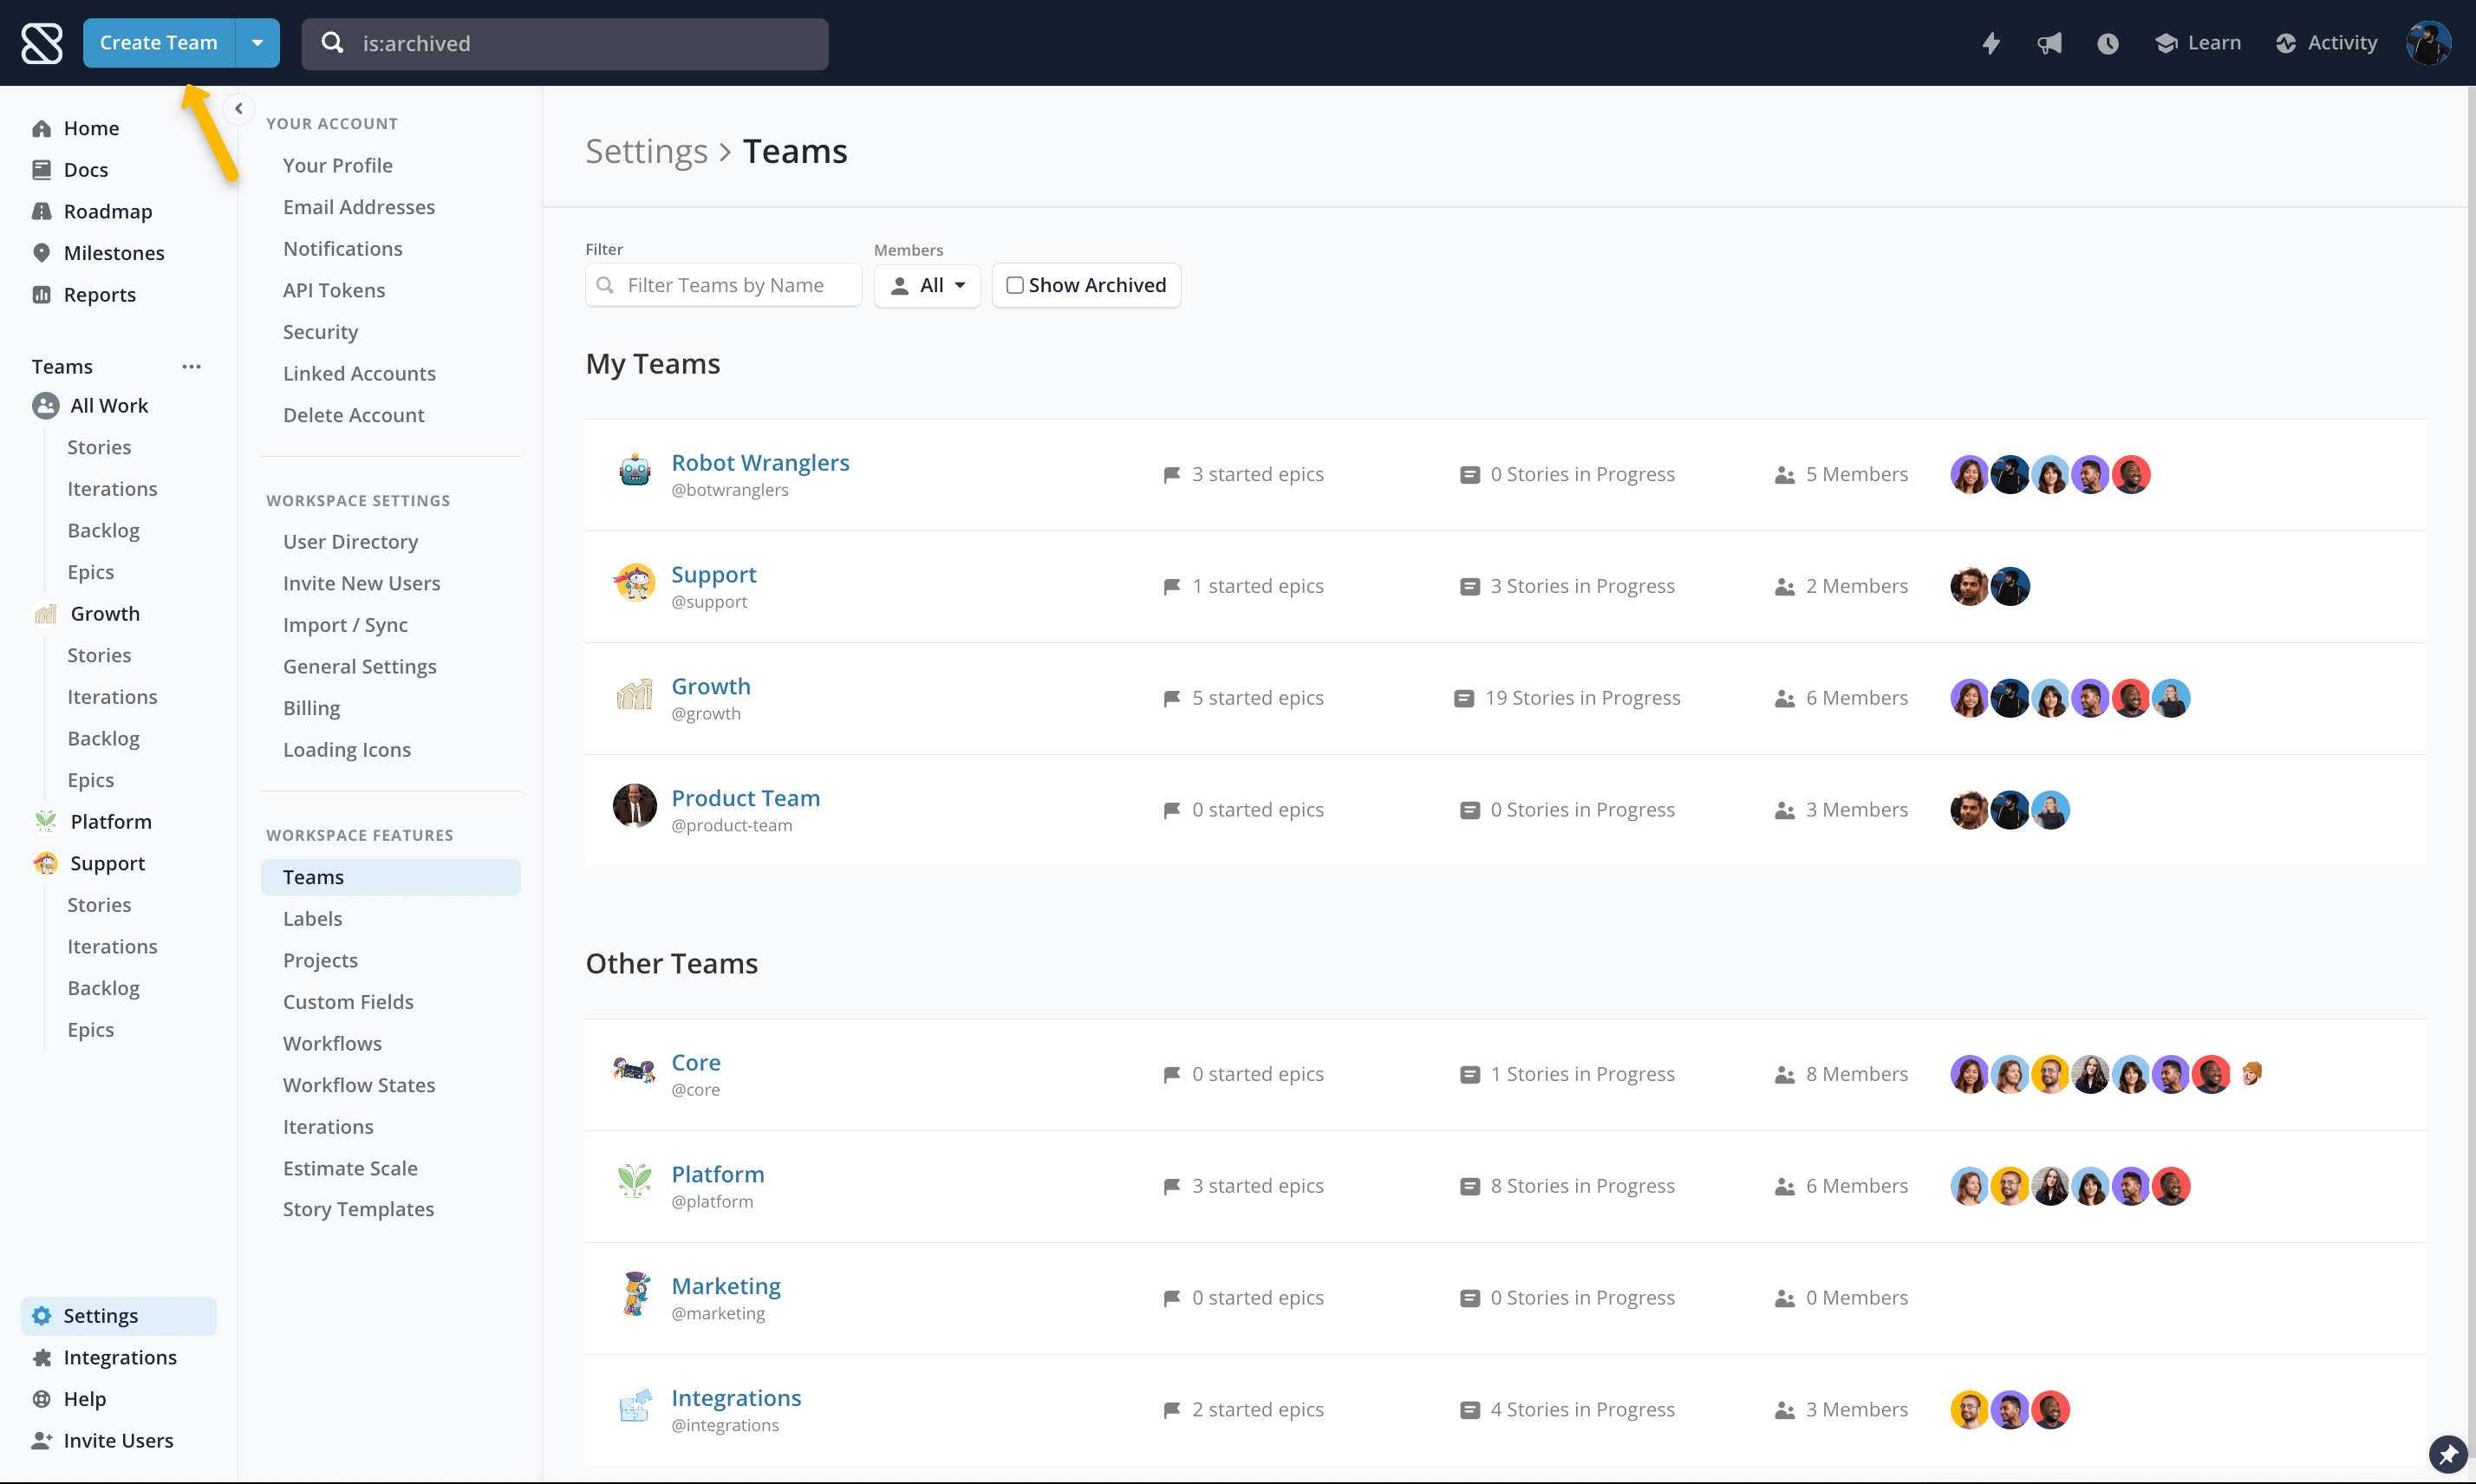Click the Growth team chart icon

[634, 694]
